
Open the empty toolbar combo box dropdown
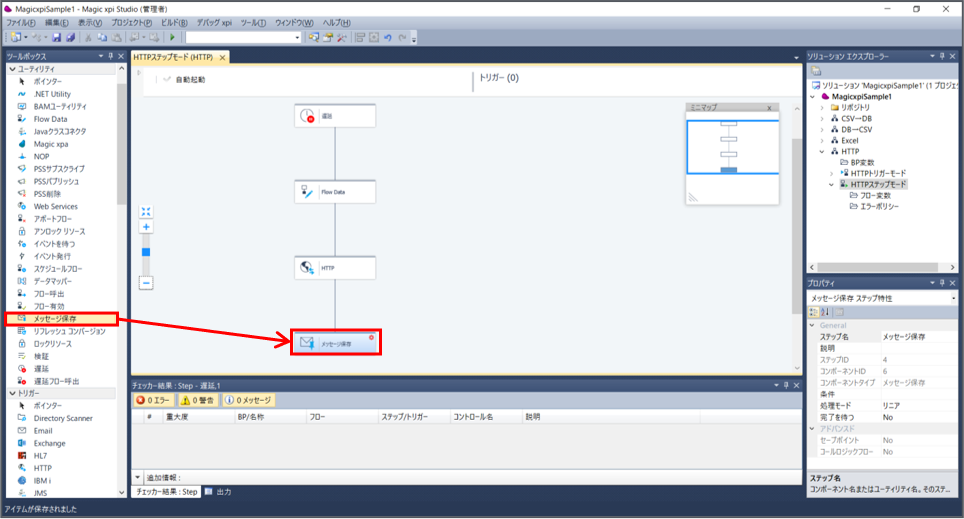pyautogui.click(x=297, y=37)
